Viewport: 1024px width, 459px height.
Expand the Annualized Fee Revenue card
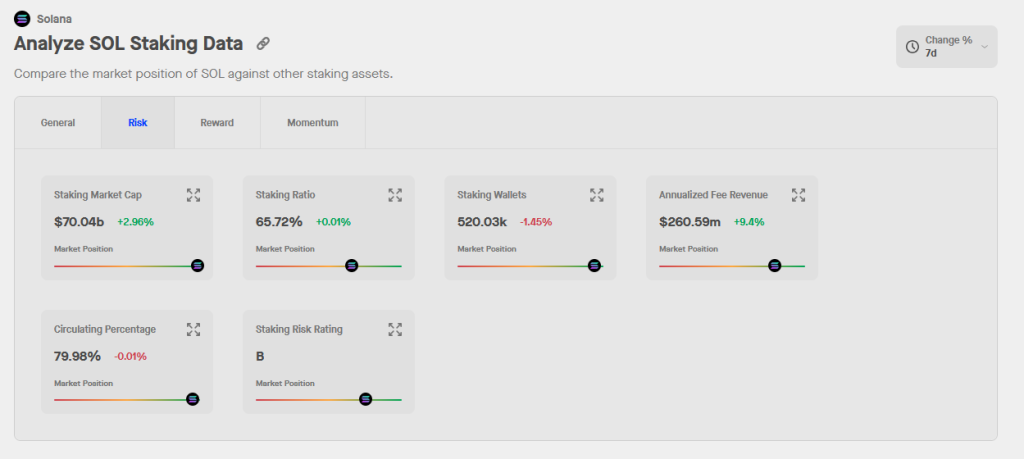tap(799, 195)
